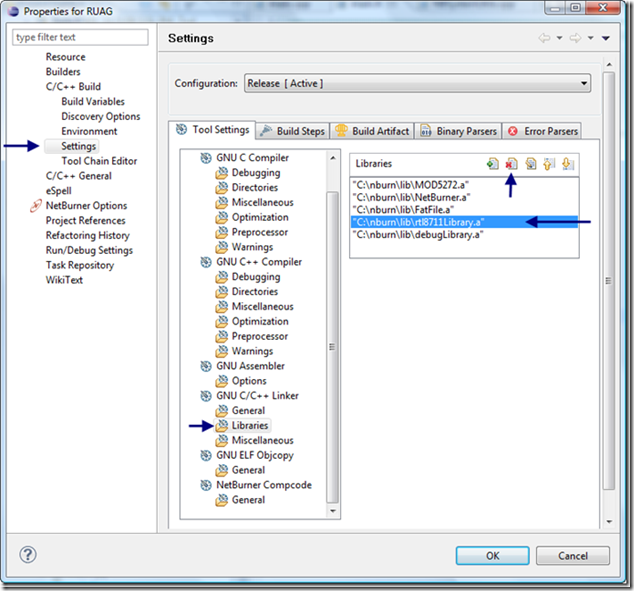This screenshot has height=591, width=634.
Task: Open Directories under GNU C Compiler
Action: (x=255, y=188)
